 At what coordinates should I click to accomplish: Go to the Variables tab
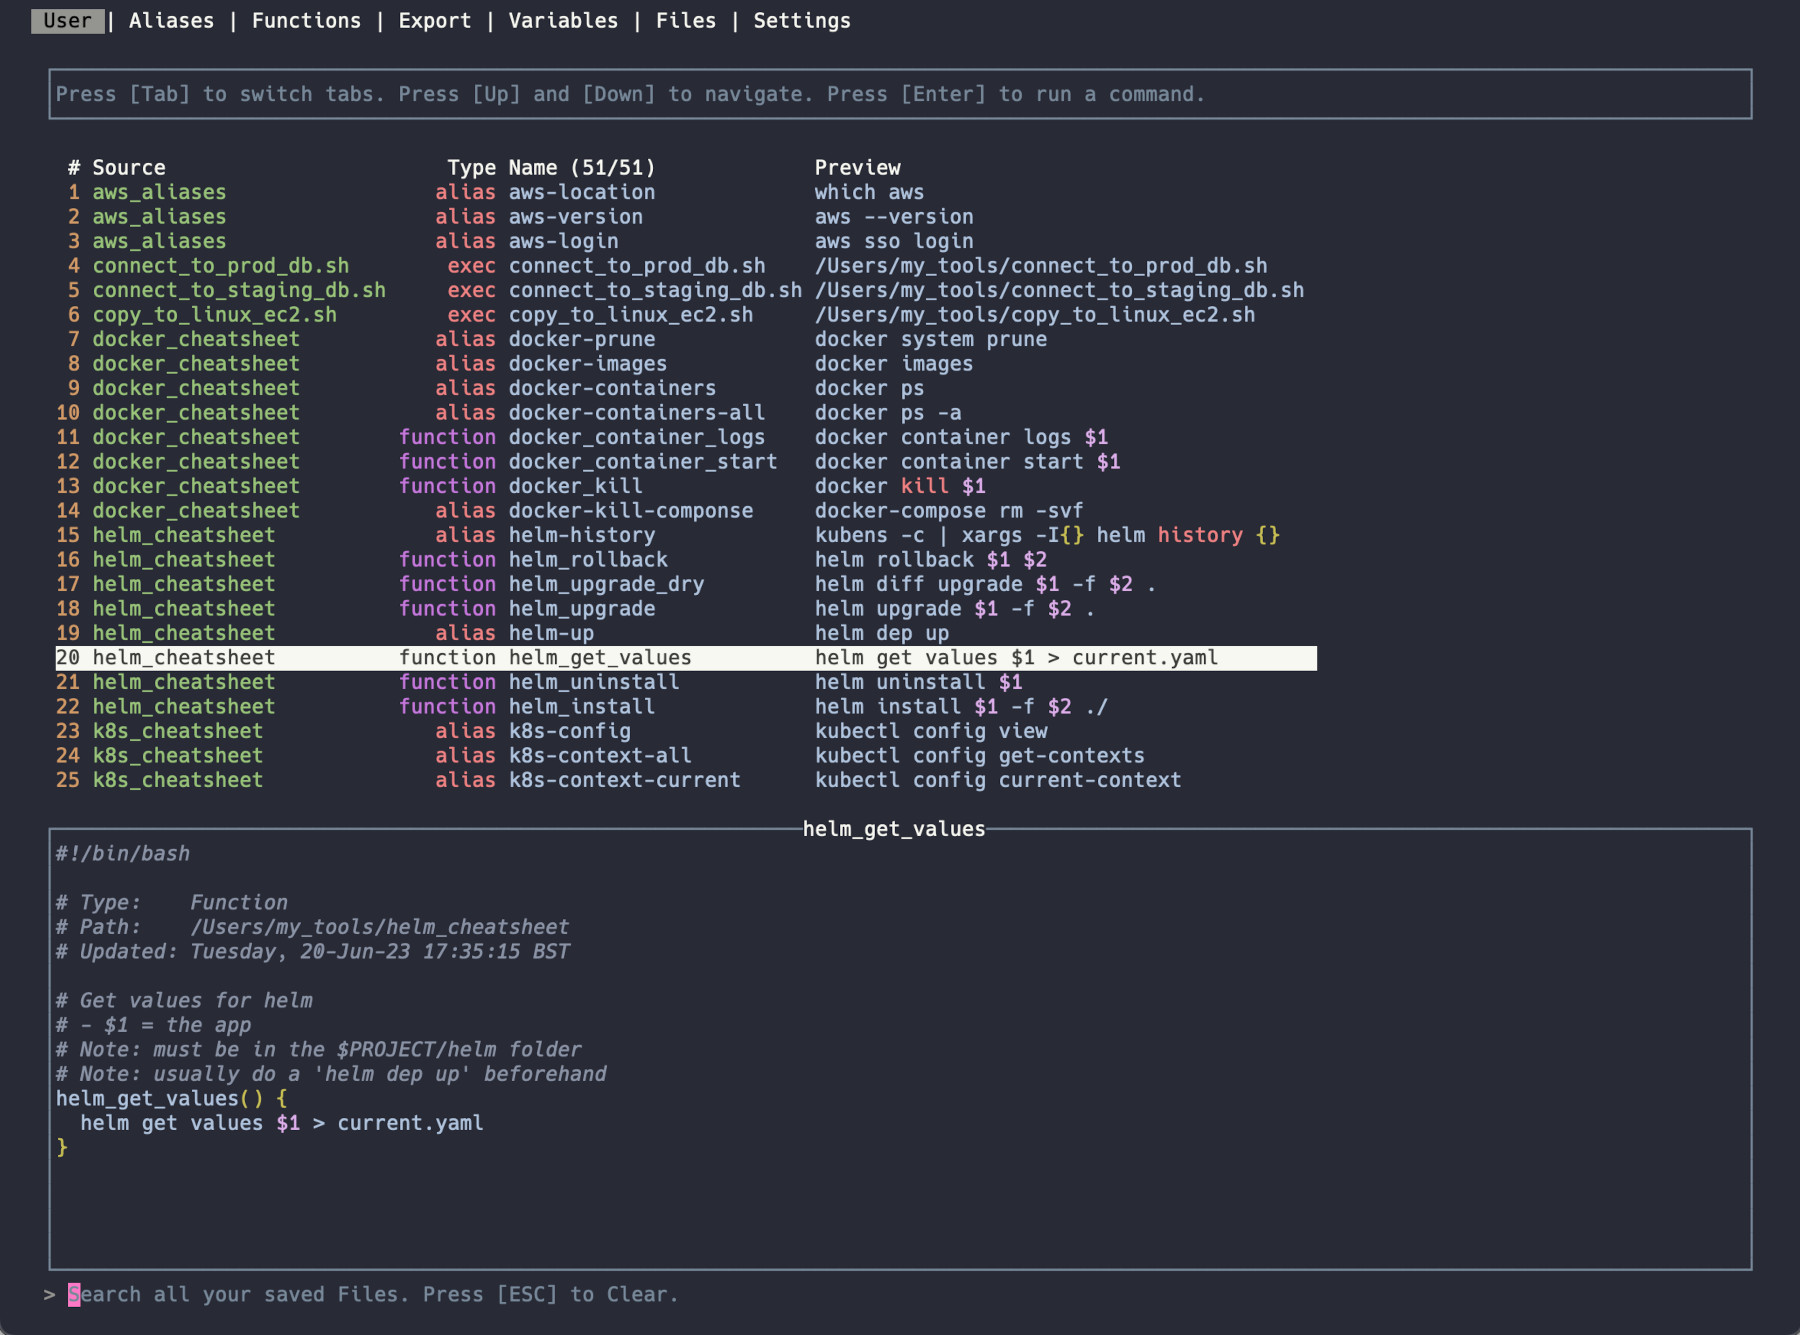click(563, 21)
